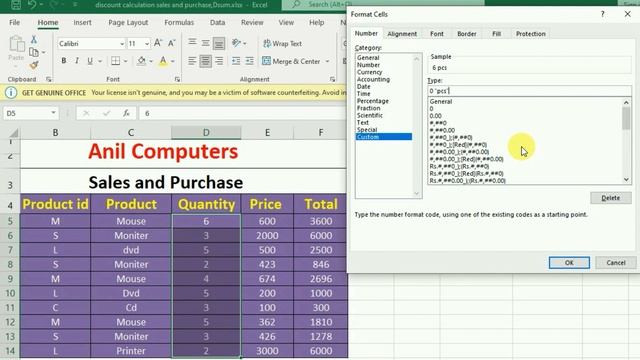Screen dimensions: 640x360
Task: Open the Underline style dropdown arrow
Action: (x=100, y=61)
